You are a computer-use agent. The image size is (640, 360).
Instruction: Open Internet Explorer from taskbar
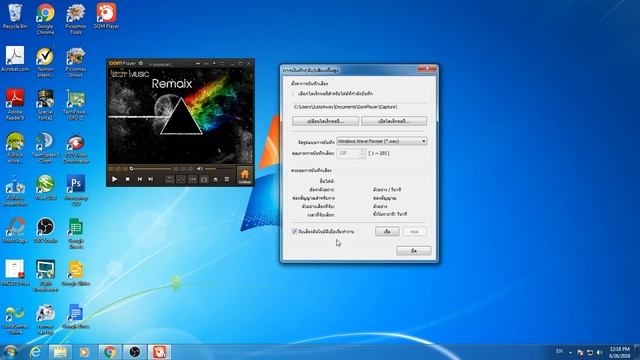tap(36, 352)
